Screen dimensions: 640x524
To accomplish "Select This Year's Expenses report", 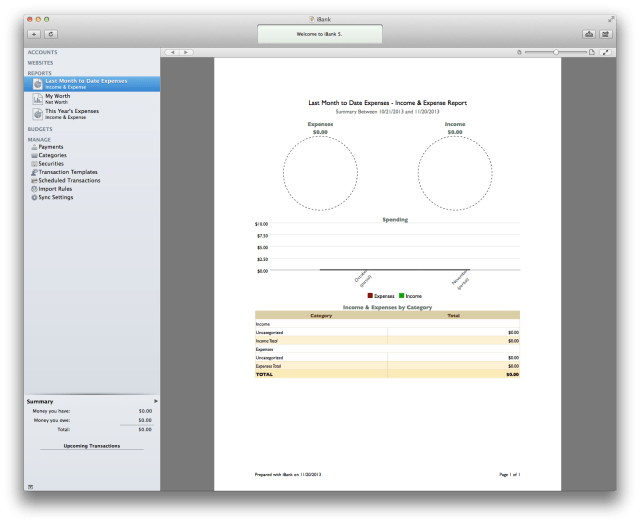I will click(70, 114).
